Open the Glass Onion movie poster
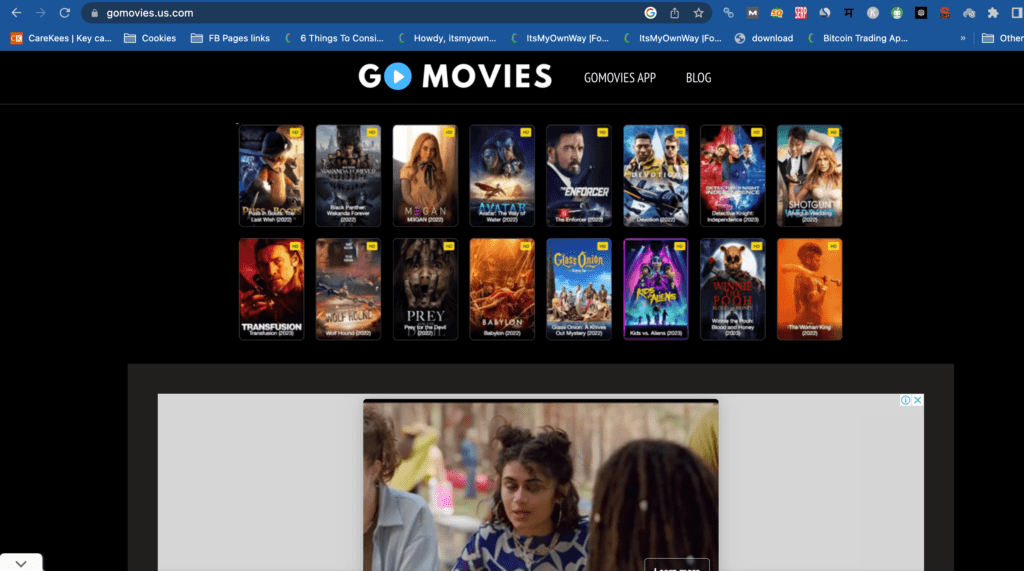Image resolution: width=1024 pixels, height=571 pixels. coord(579,289)
